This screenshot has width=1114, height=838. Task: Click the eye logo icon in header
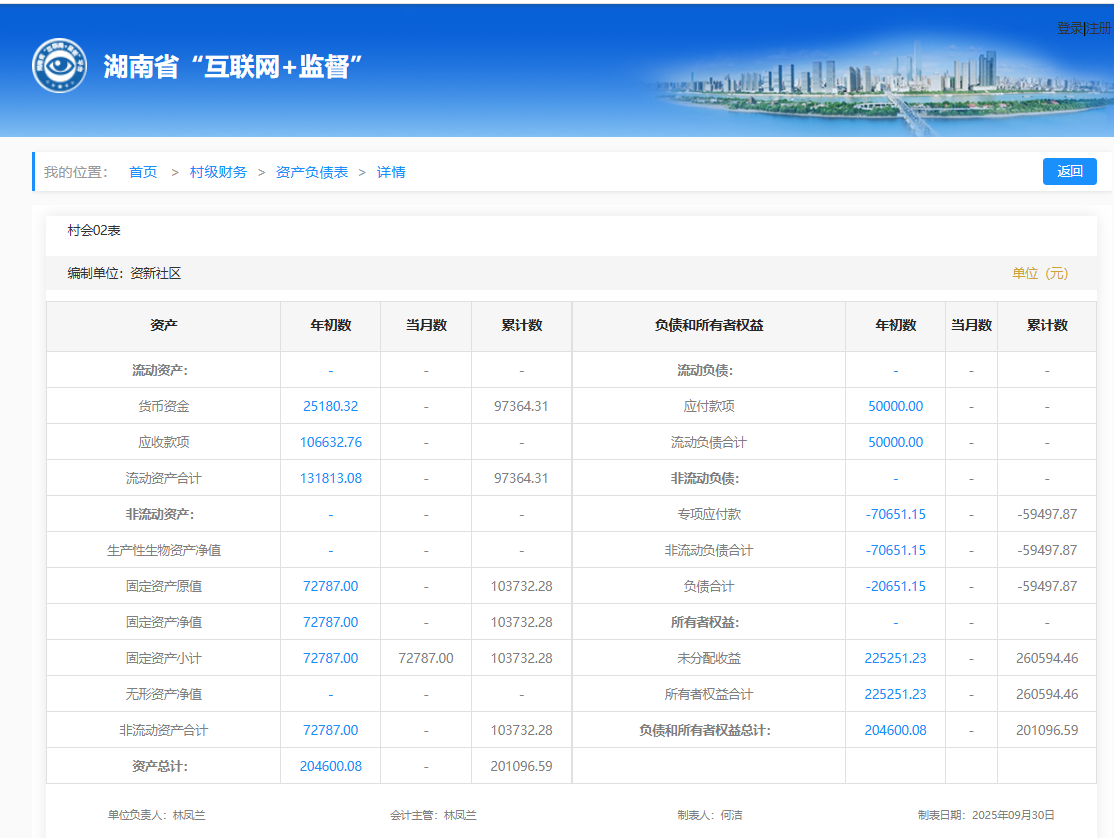(x=59, y=66)
